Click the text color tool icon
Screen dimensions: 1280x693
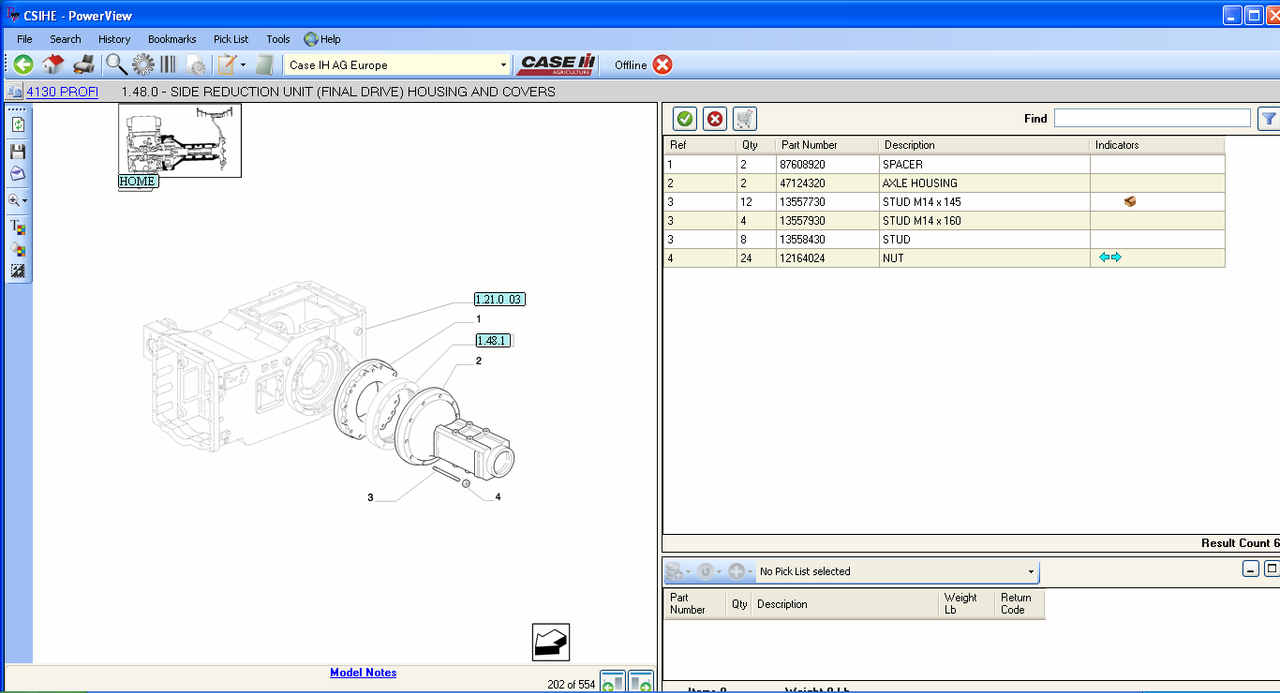tap(18, 227)
